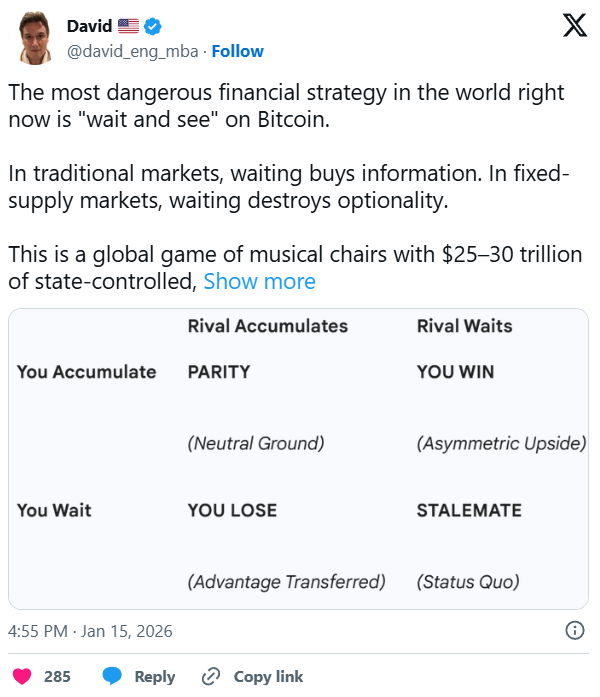Open the Accumulate vs Wait matrix image

click(x=298, y=459)
